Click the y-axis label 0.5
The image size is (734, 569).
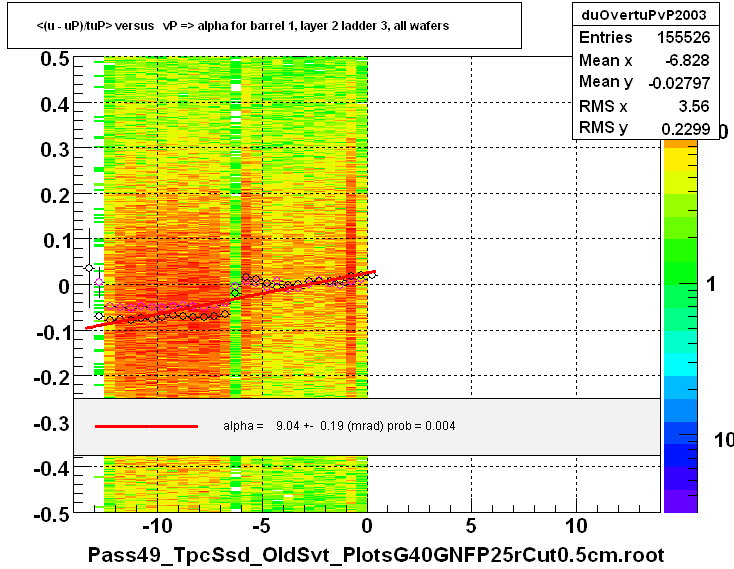[x=55, y=59]
